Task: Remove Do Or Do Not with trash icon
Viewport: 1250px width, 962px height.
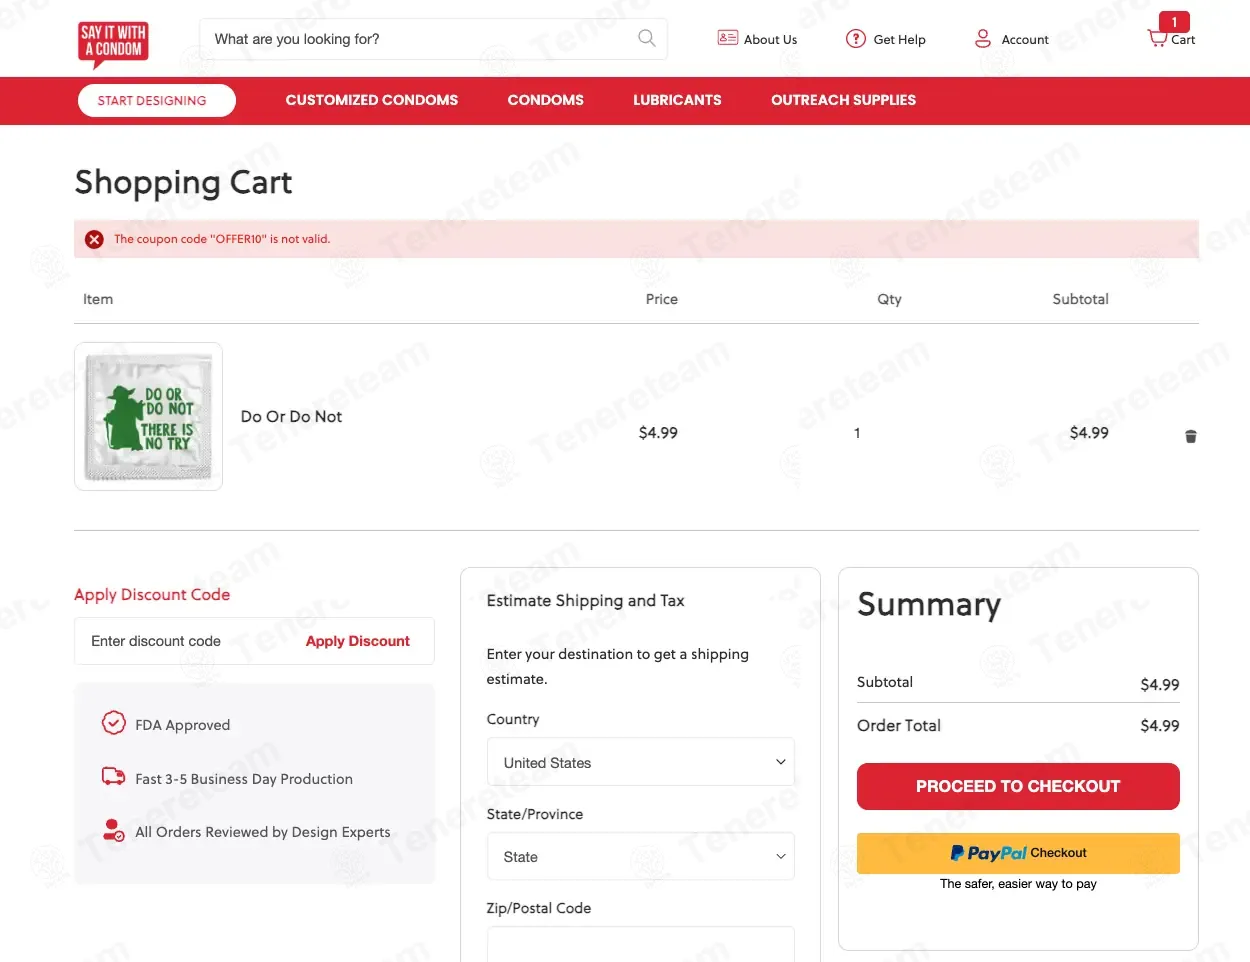Action: 1190,436
